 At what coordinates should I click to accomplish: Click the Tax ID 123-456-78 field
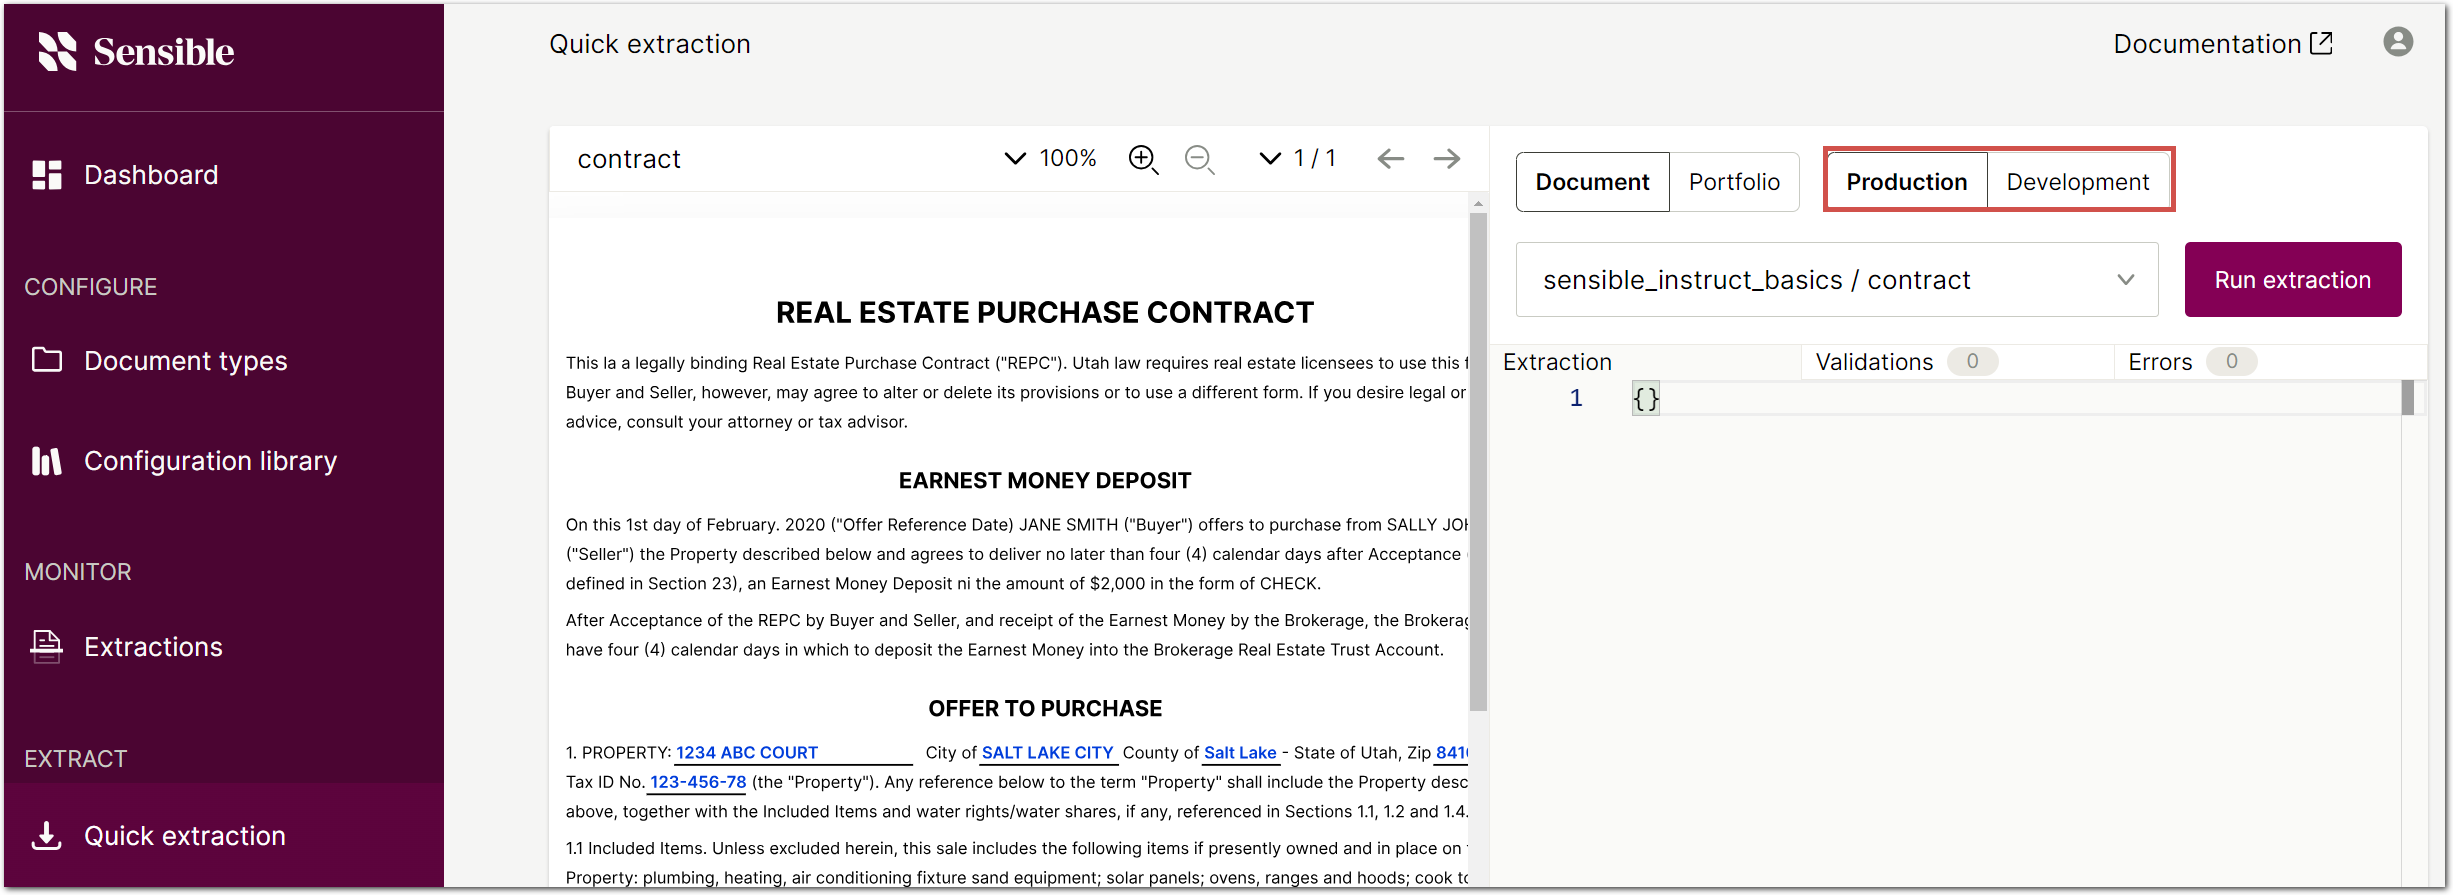697,782
